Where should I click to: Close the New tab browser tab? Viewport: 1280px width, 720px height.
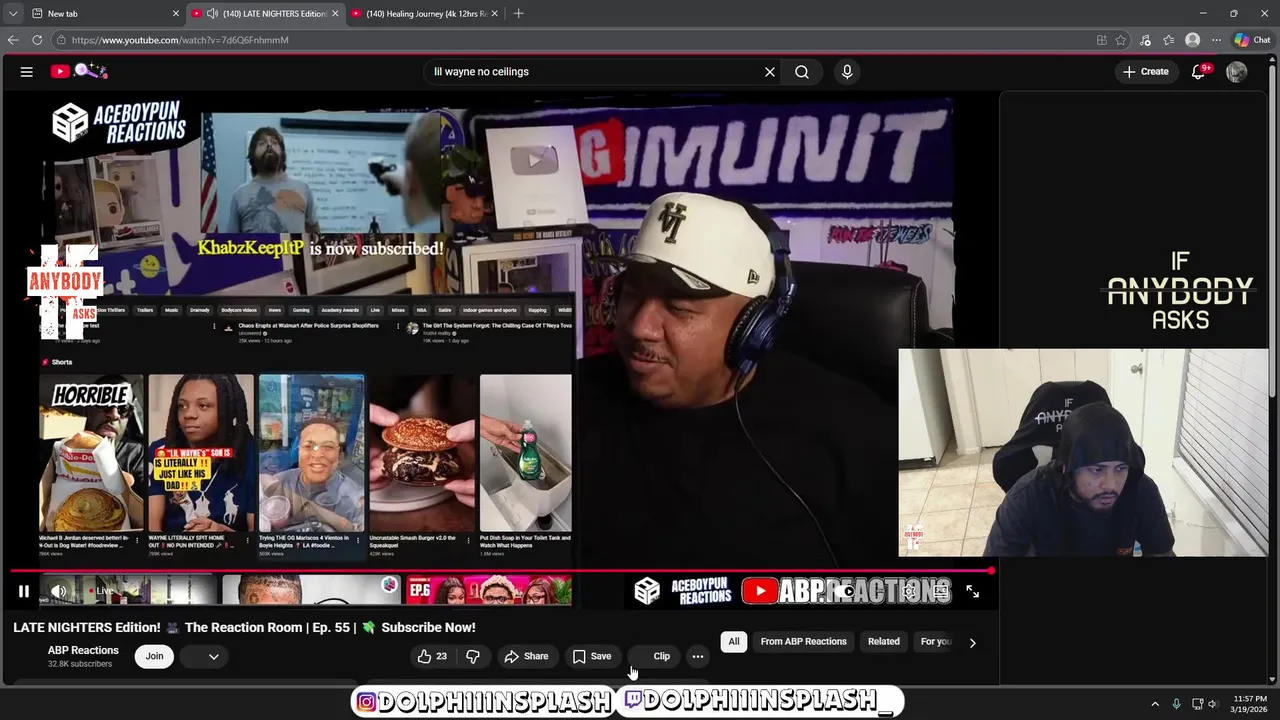point(176,14)
